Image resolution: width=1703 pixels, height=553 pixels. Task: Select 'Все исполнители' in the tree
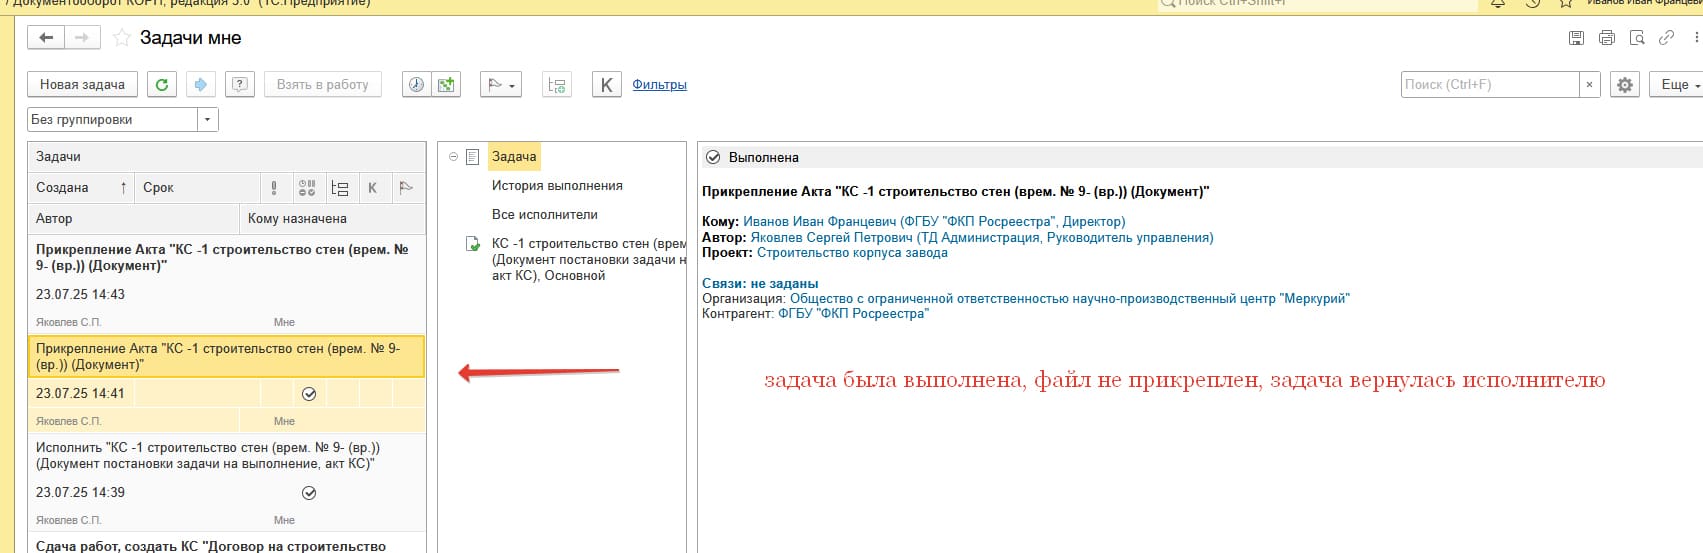tap(545, 215)
